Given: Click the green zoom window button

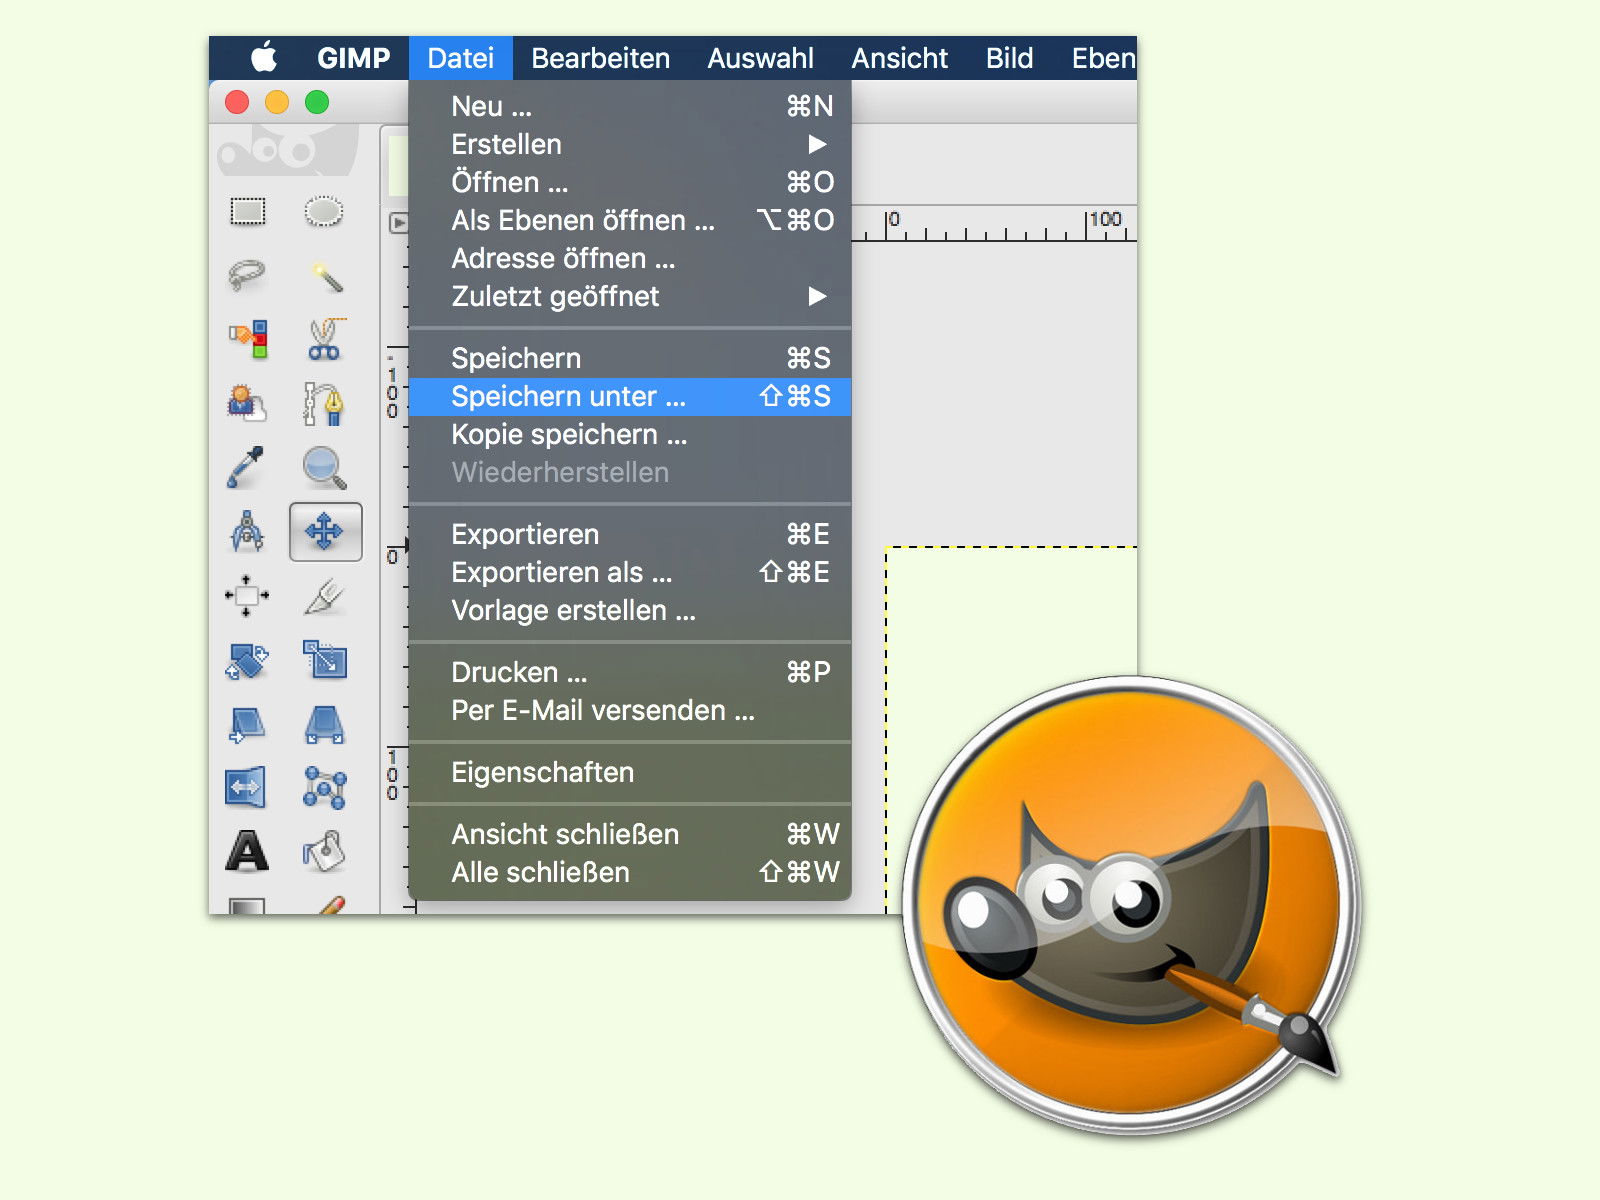Looking at the screenshot, I should pos(317,102).
